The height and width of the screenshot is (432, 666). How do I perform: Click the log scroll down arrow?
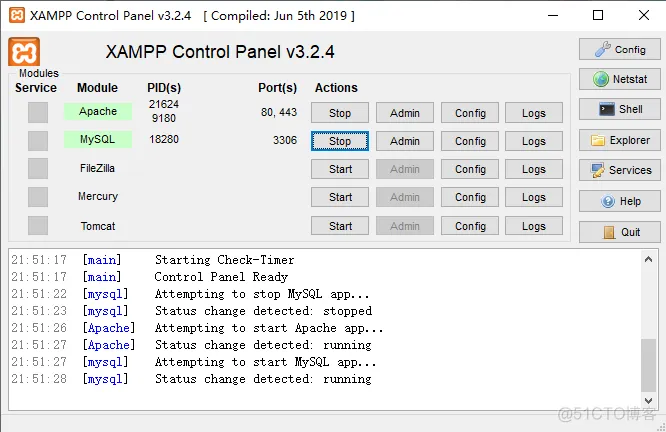coord(648,400)
